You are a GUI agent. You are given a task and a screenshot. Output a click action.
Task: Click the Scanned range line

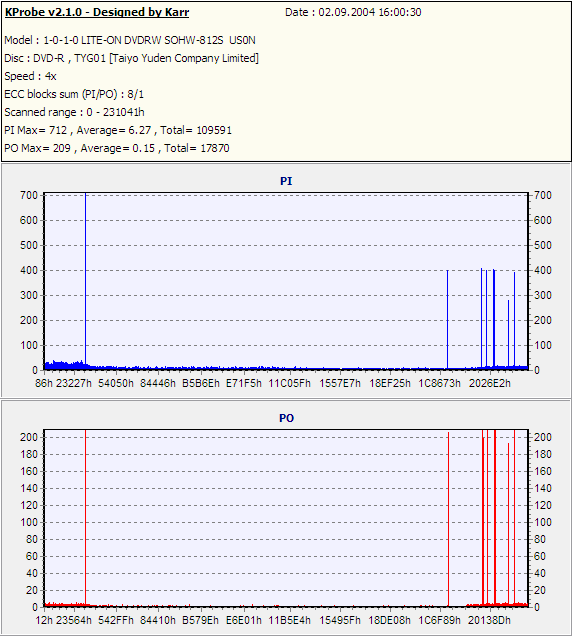74,112
